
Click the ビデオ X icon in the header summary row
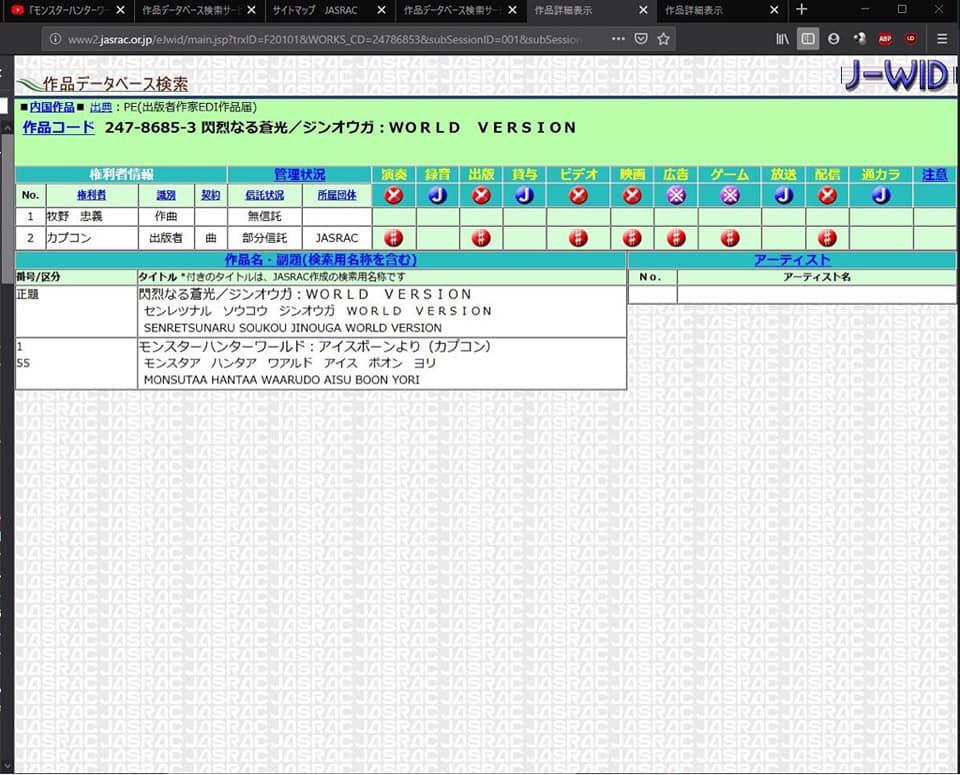tap(578, 195)
